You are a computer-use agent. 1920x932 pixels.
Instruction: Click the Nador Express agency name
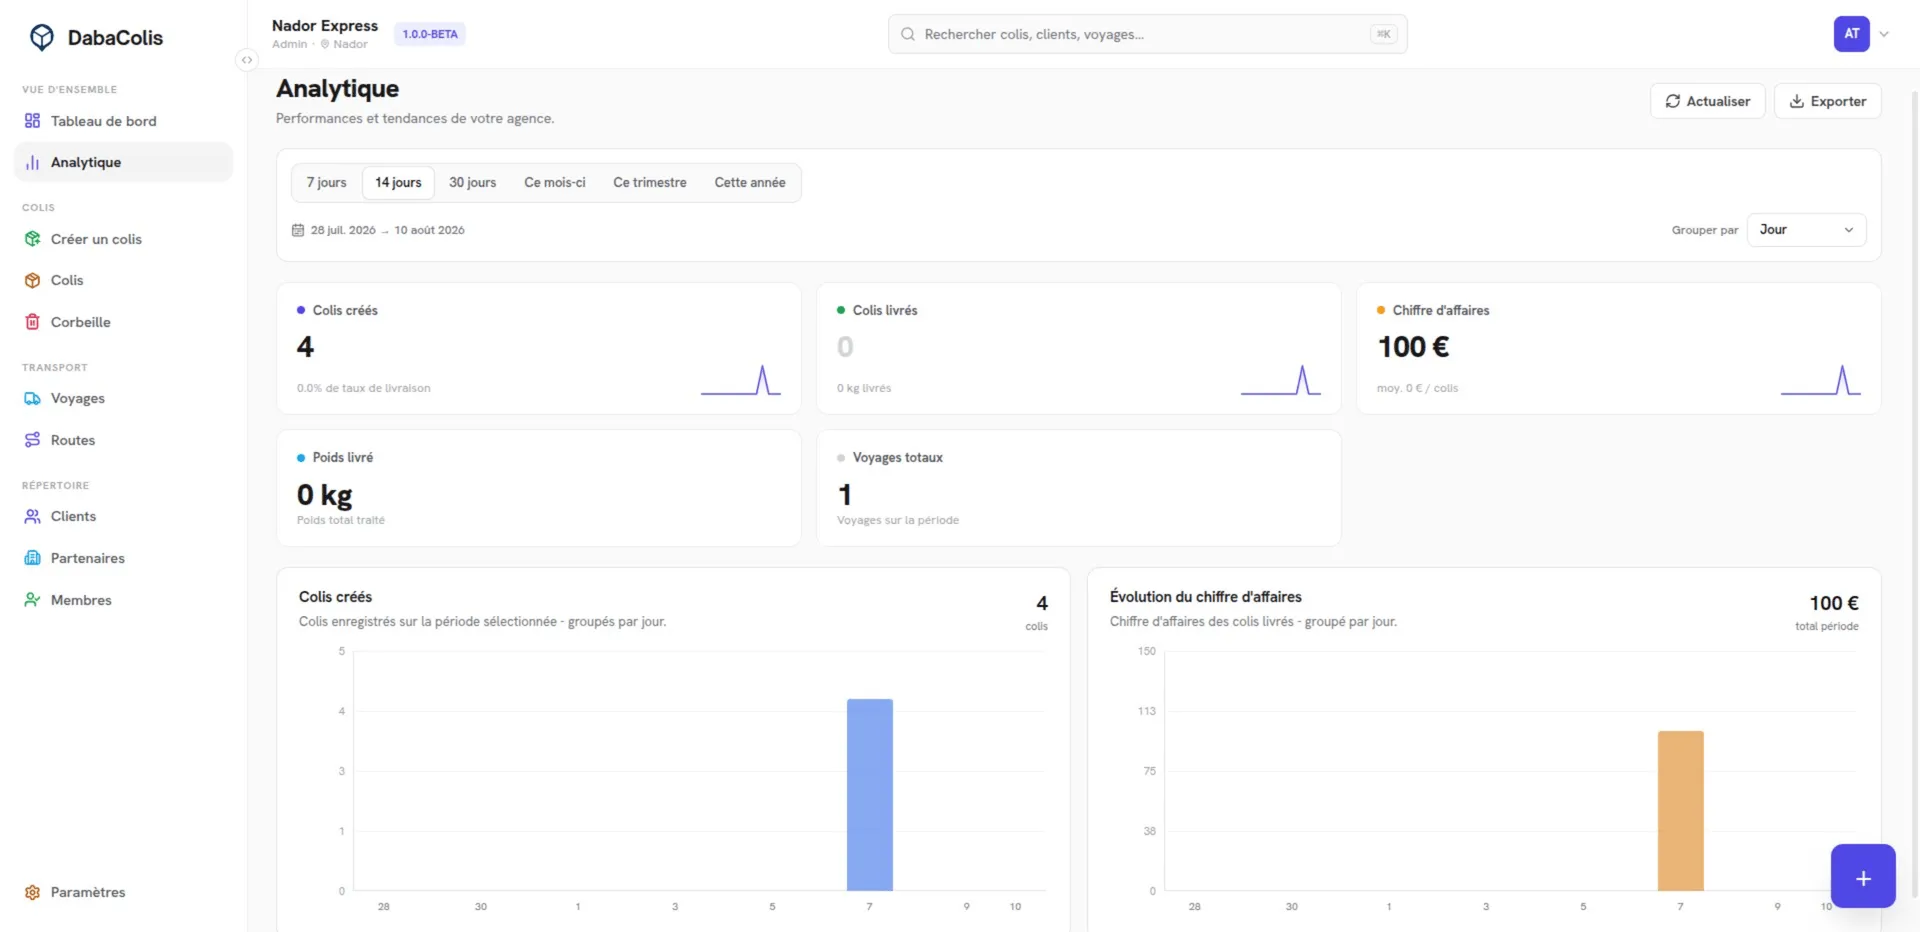325,26
